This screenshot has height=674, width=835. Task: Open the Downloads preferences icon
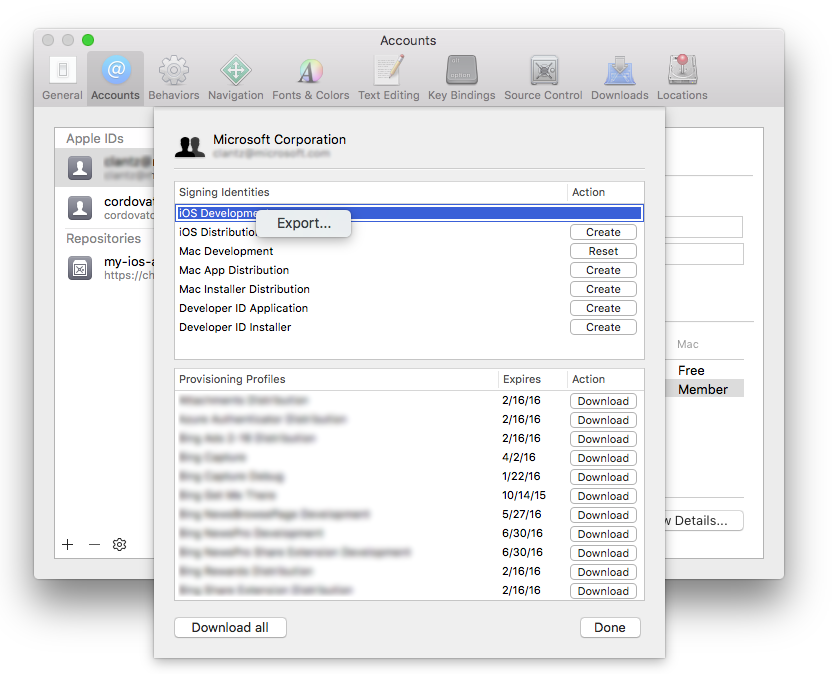(619, 70)
